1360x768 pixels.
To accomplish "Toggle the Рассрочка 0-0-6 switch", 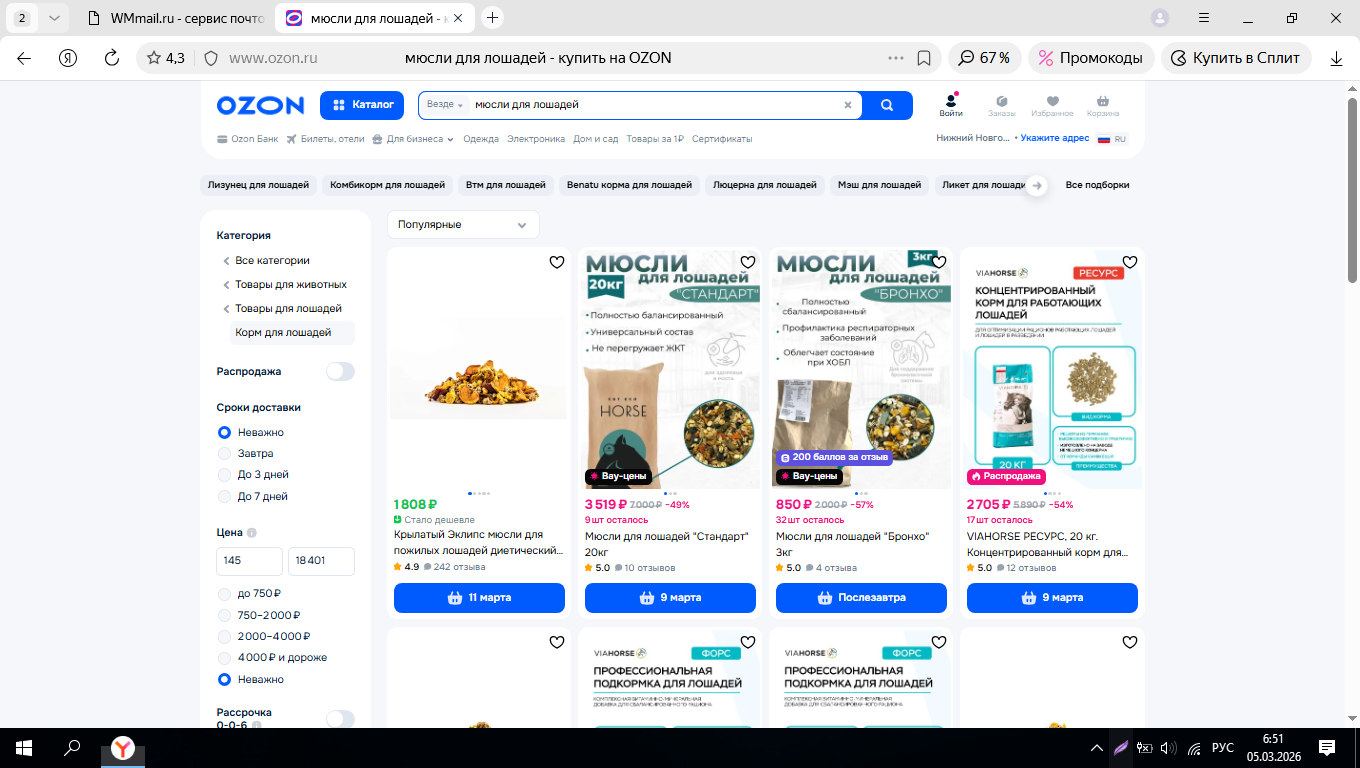I will [x=340, y=719].
